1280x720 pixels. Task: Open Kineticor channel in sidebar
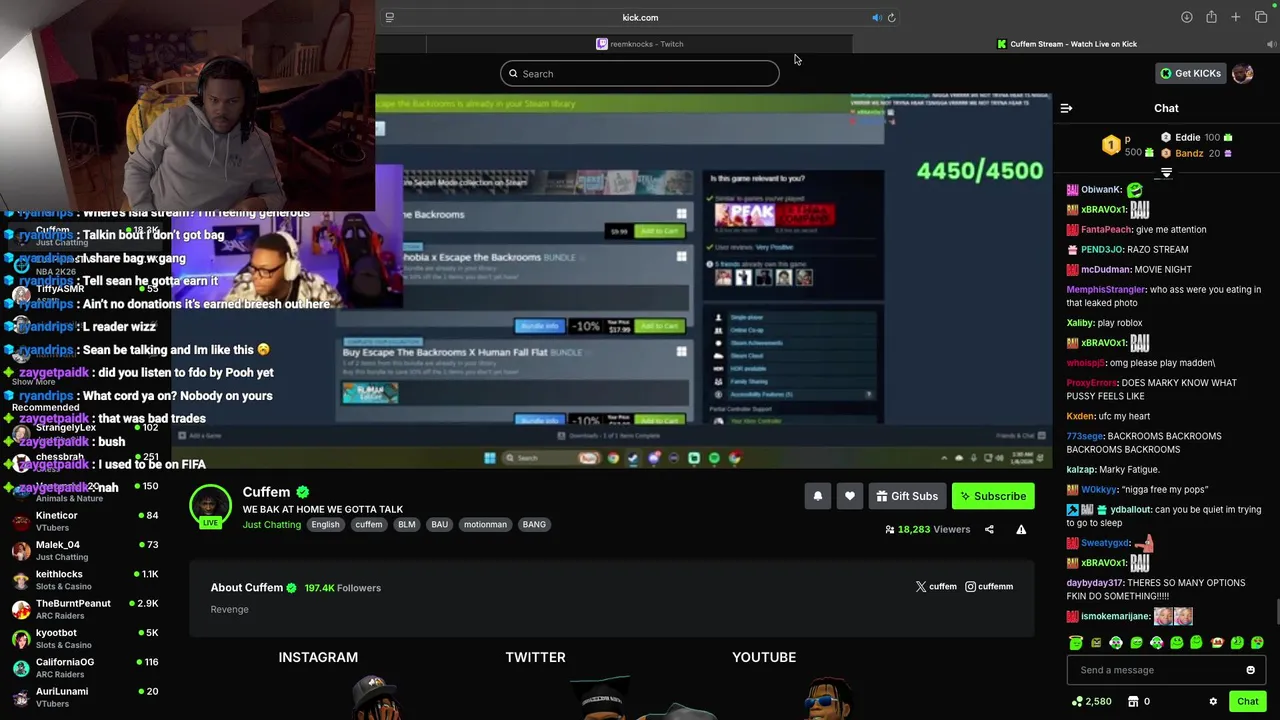tap(85, 521)
